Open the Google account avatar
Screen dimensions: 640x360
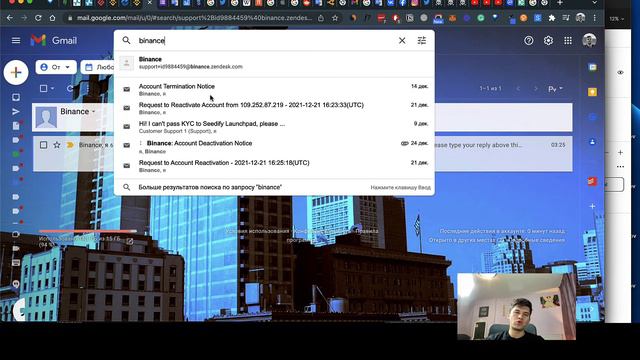tap(589, 40)
